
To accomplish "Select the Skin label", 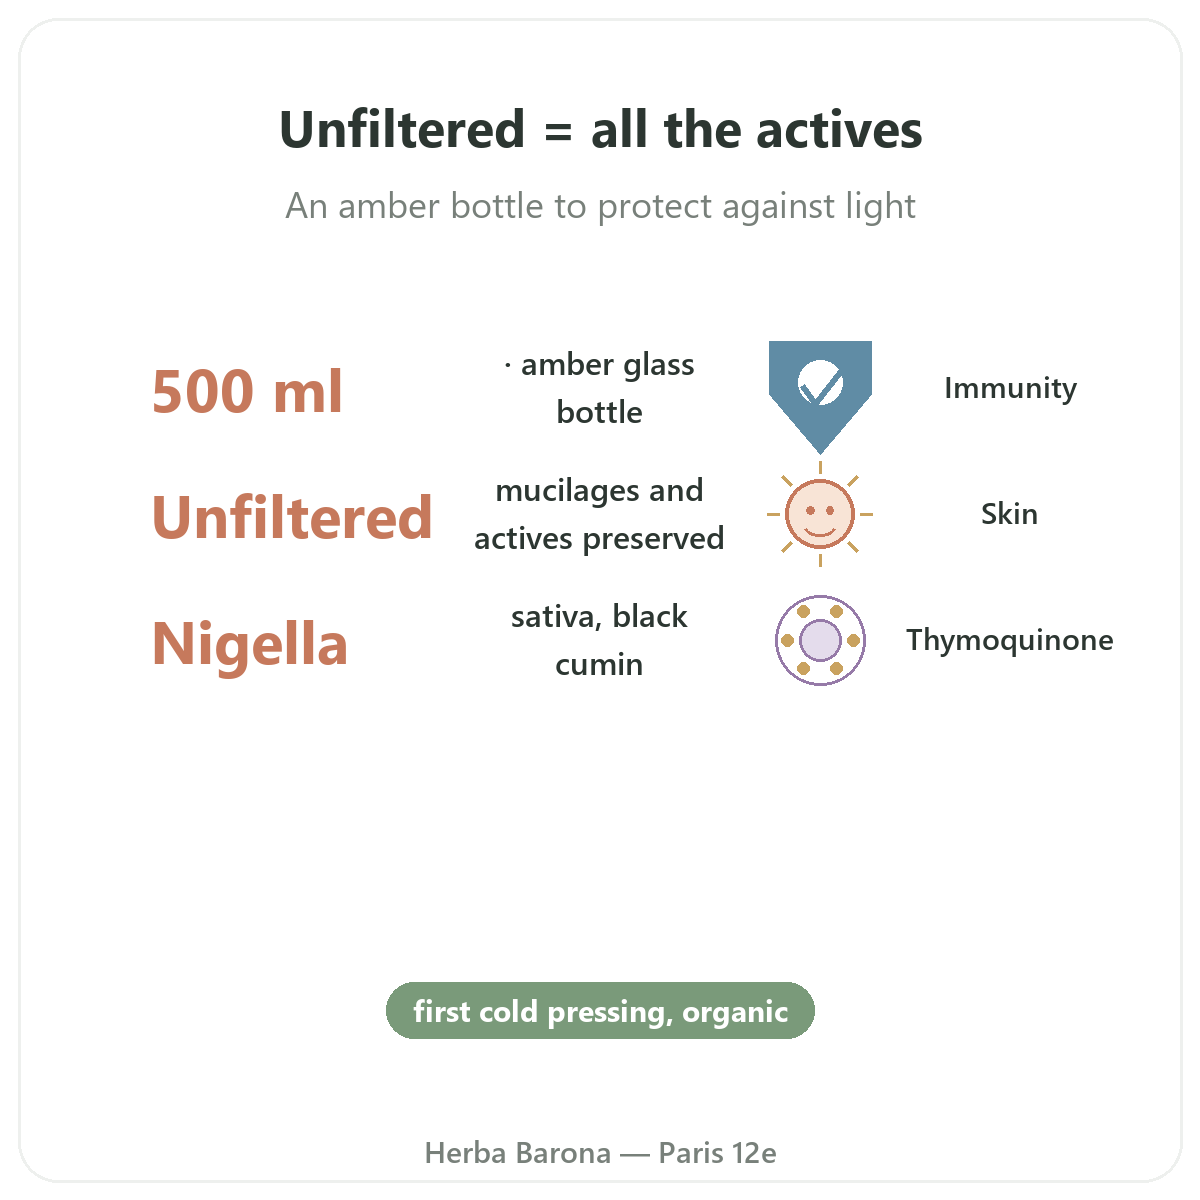I will click(x=1010, y=514).
